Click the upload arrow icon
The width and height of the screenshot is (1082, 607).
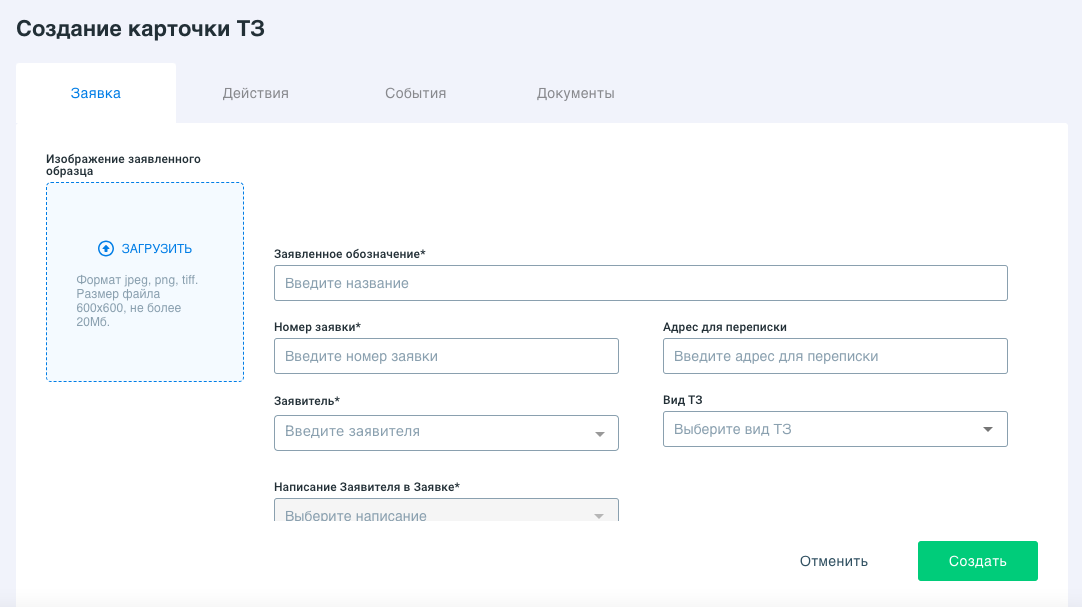(106, 249)
